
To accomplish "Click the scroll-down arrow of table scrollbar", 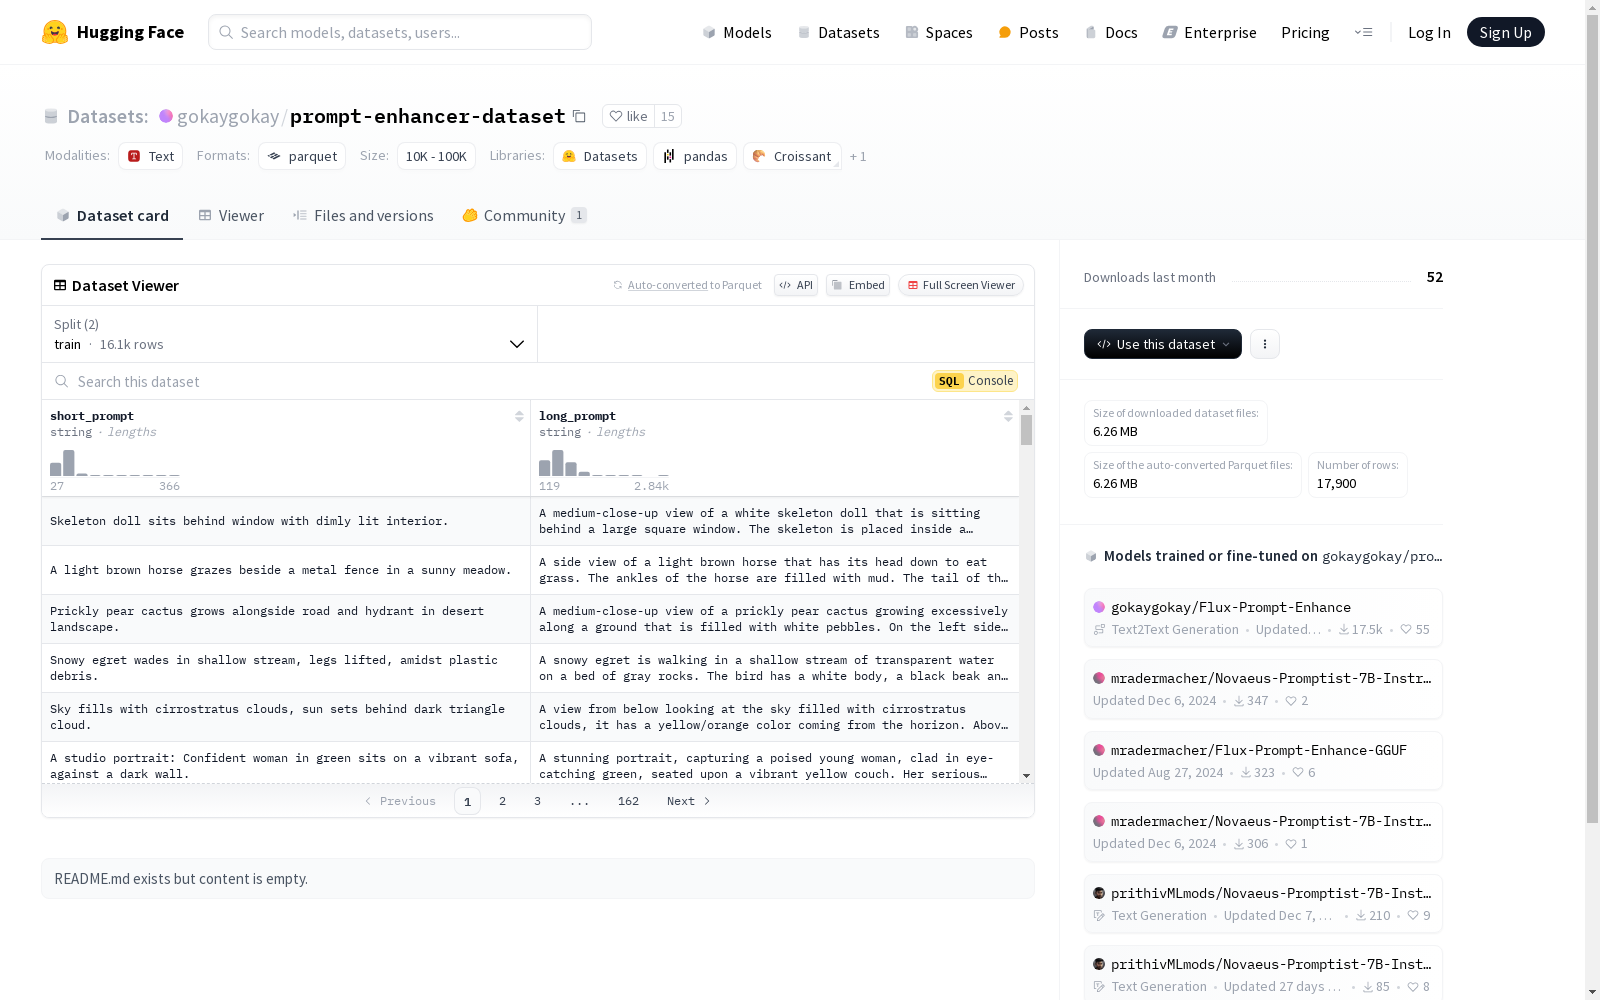I will (x=1026, y=776).
